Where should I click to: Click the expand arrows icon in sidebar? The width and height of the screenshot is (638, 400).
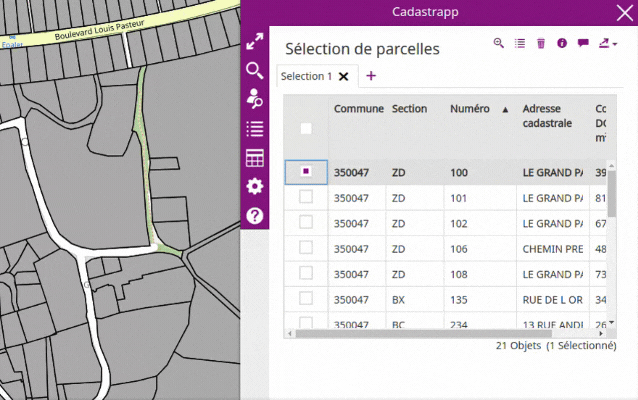click(x=255, y=42)
